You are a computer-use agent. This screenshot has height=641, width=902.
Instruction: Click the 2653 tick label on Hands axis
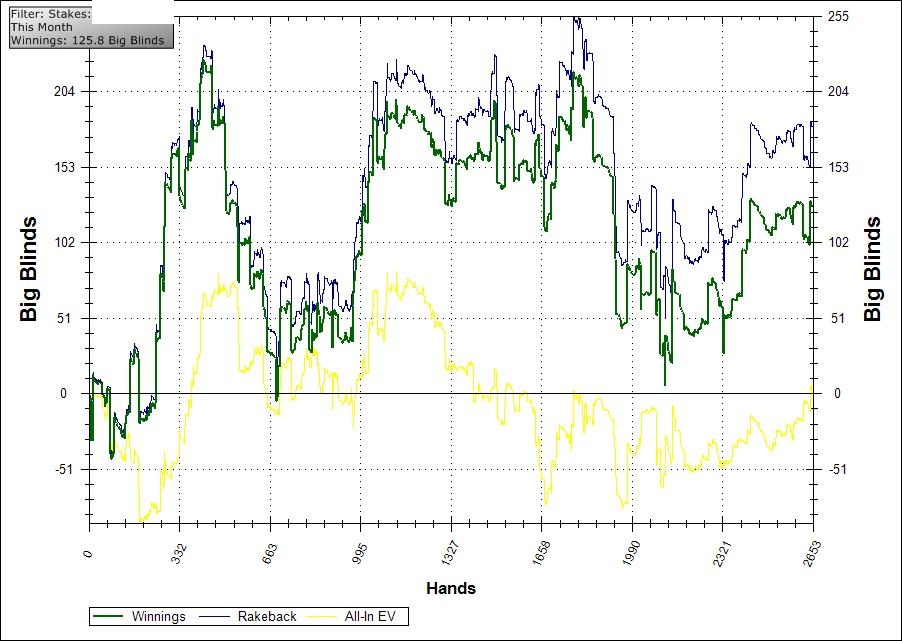pos(810,554)
